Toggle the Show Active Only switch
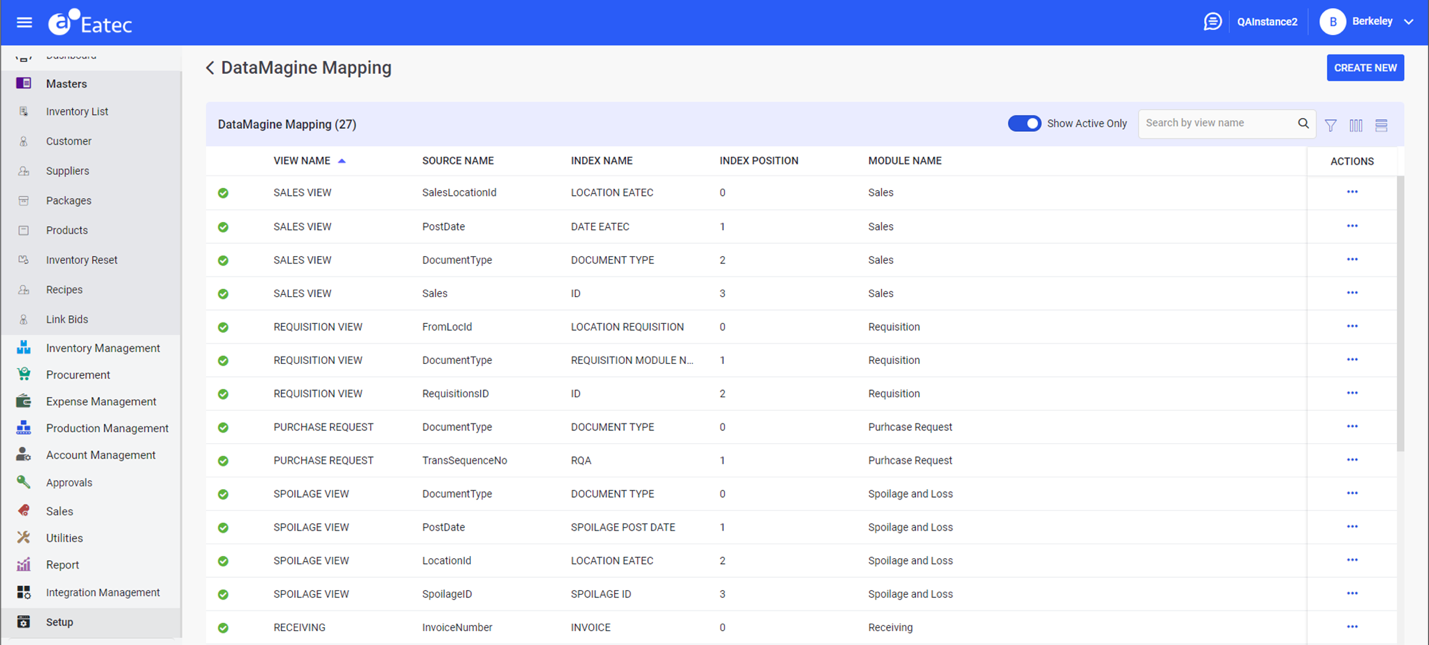This screenshot has width=1429, height=645. point(1024,124)
